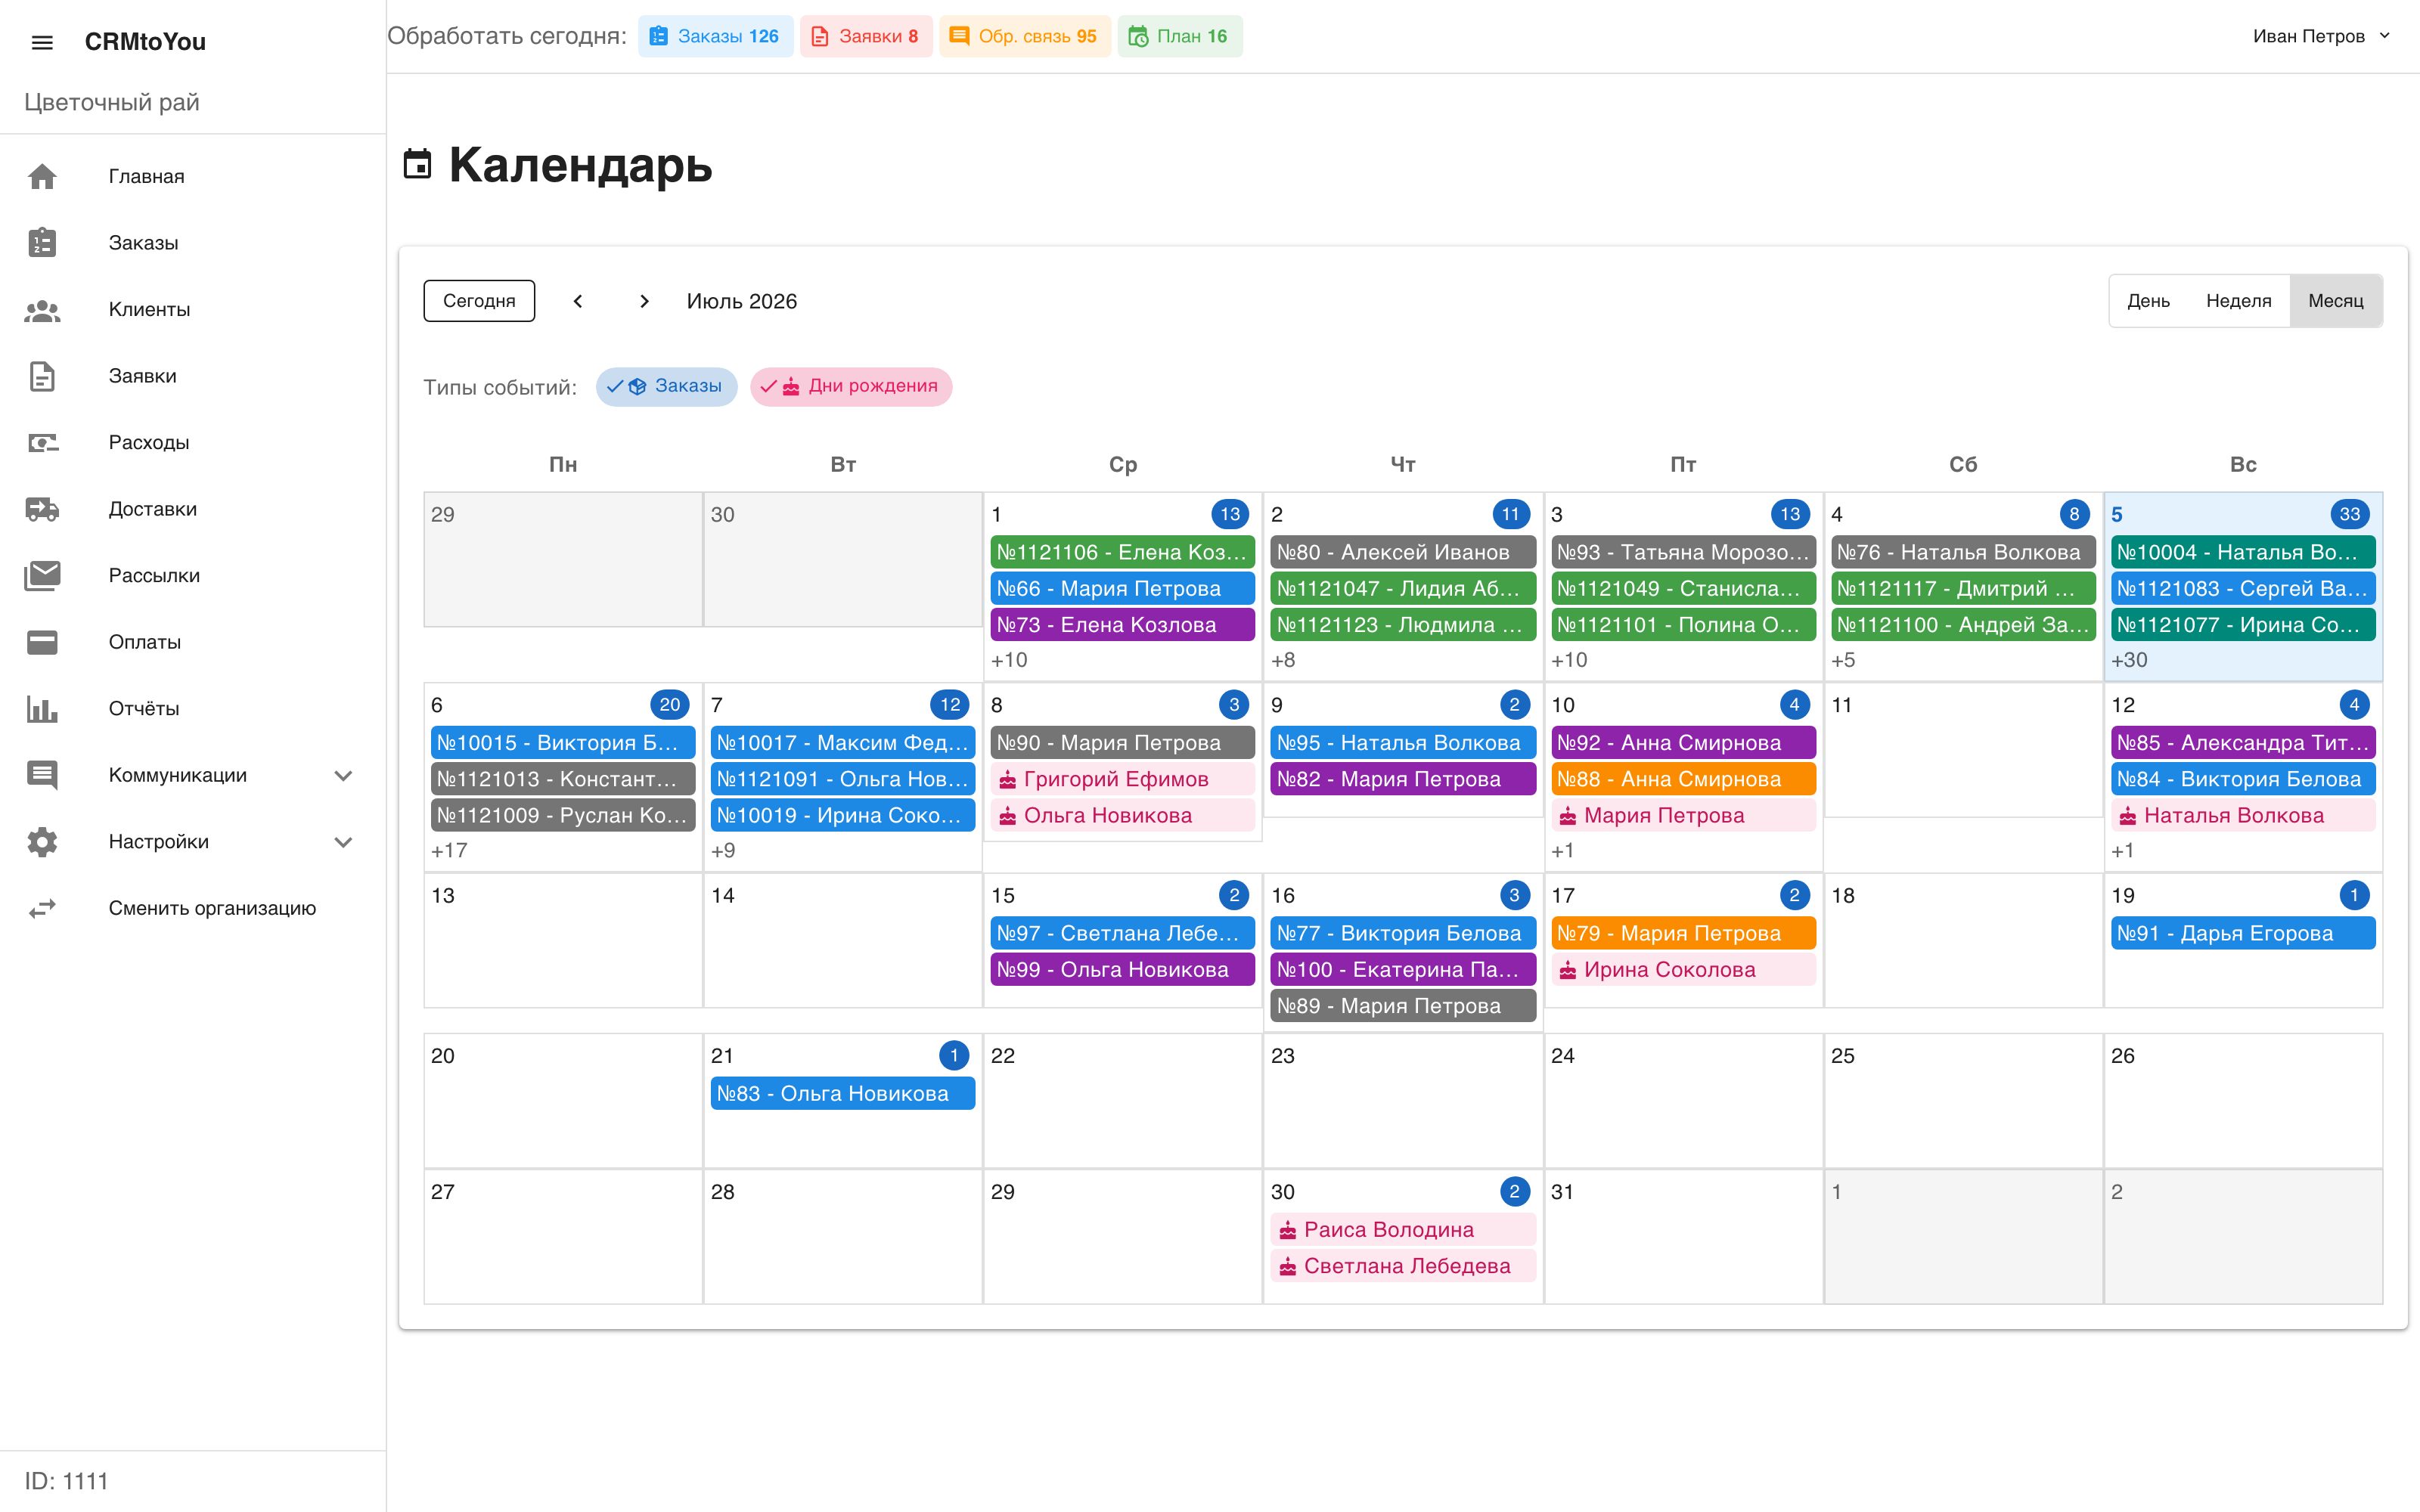Click the Отчёты bar chart icon
Viewport: 2420px width, 1512px height.
click(42, 709)
